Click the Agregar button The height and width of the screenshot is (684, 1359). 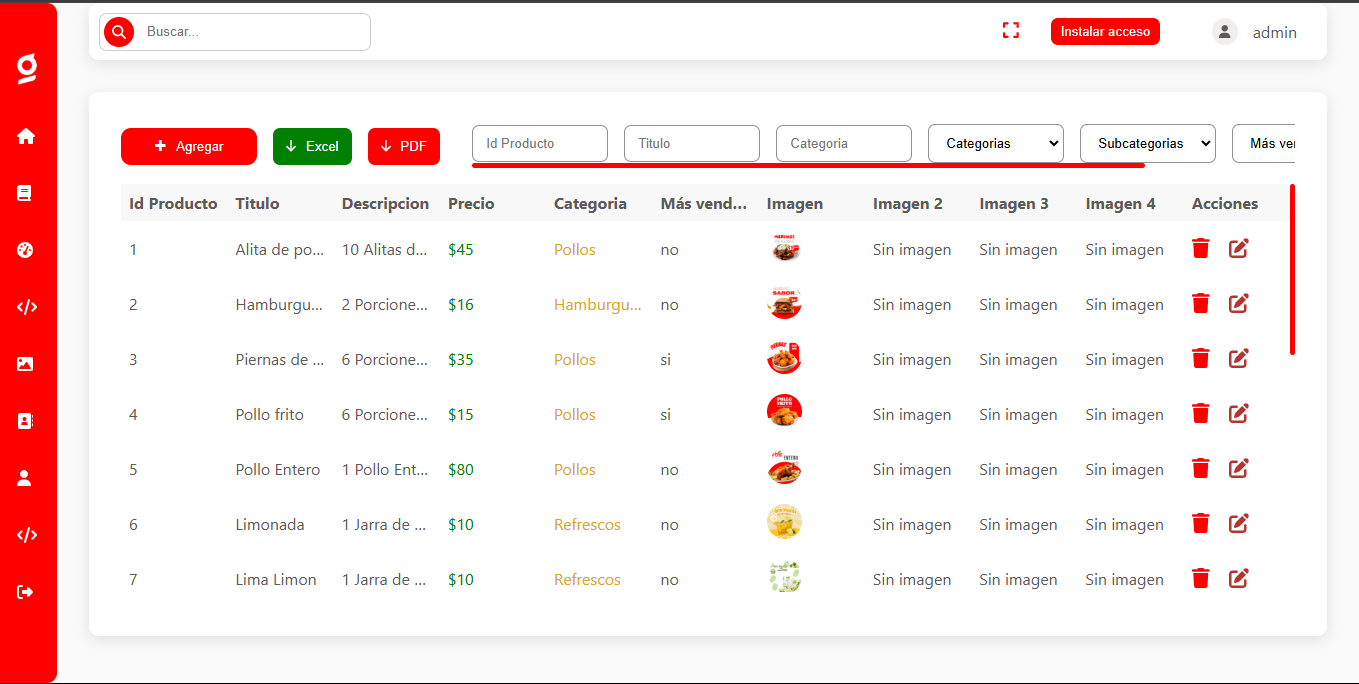(189, 146)
